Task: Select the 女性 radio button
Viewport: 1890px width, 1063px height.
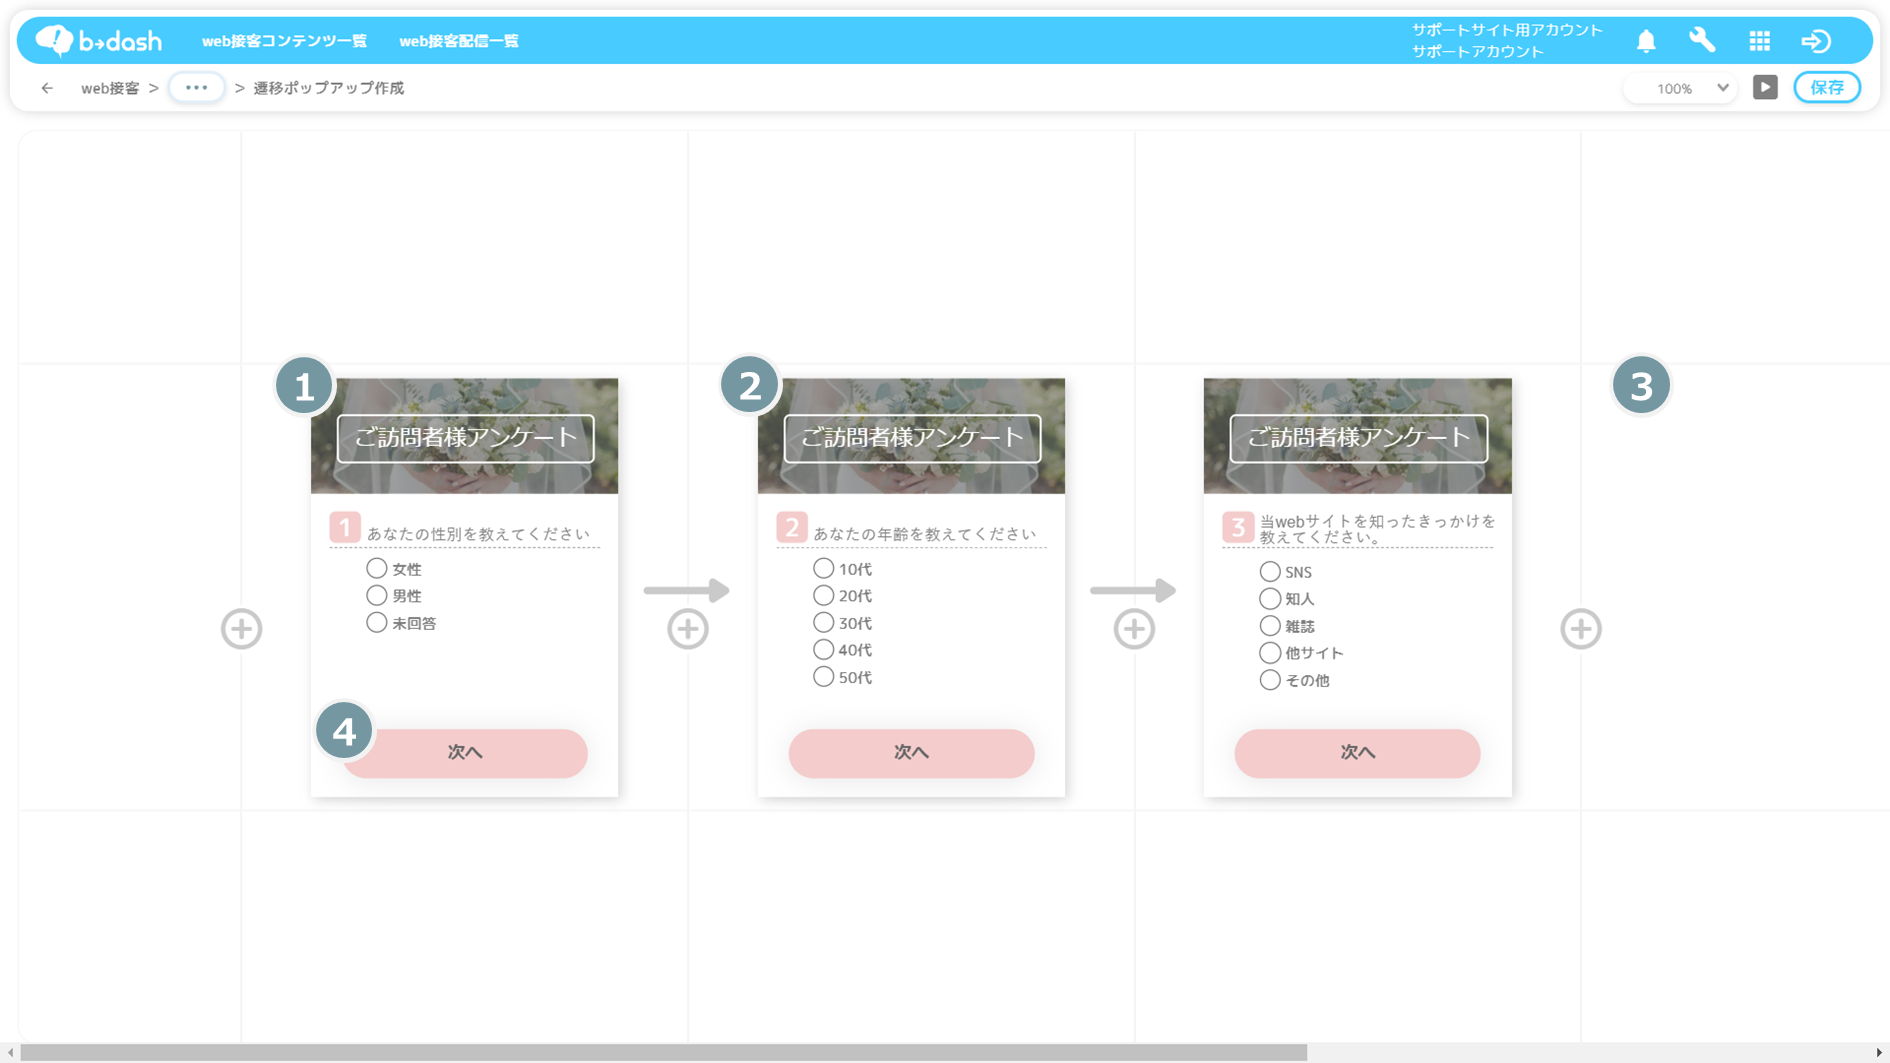Action: point(376,568)
